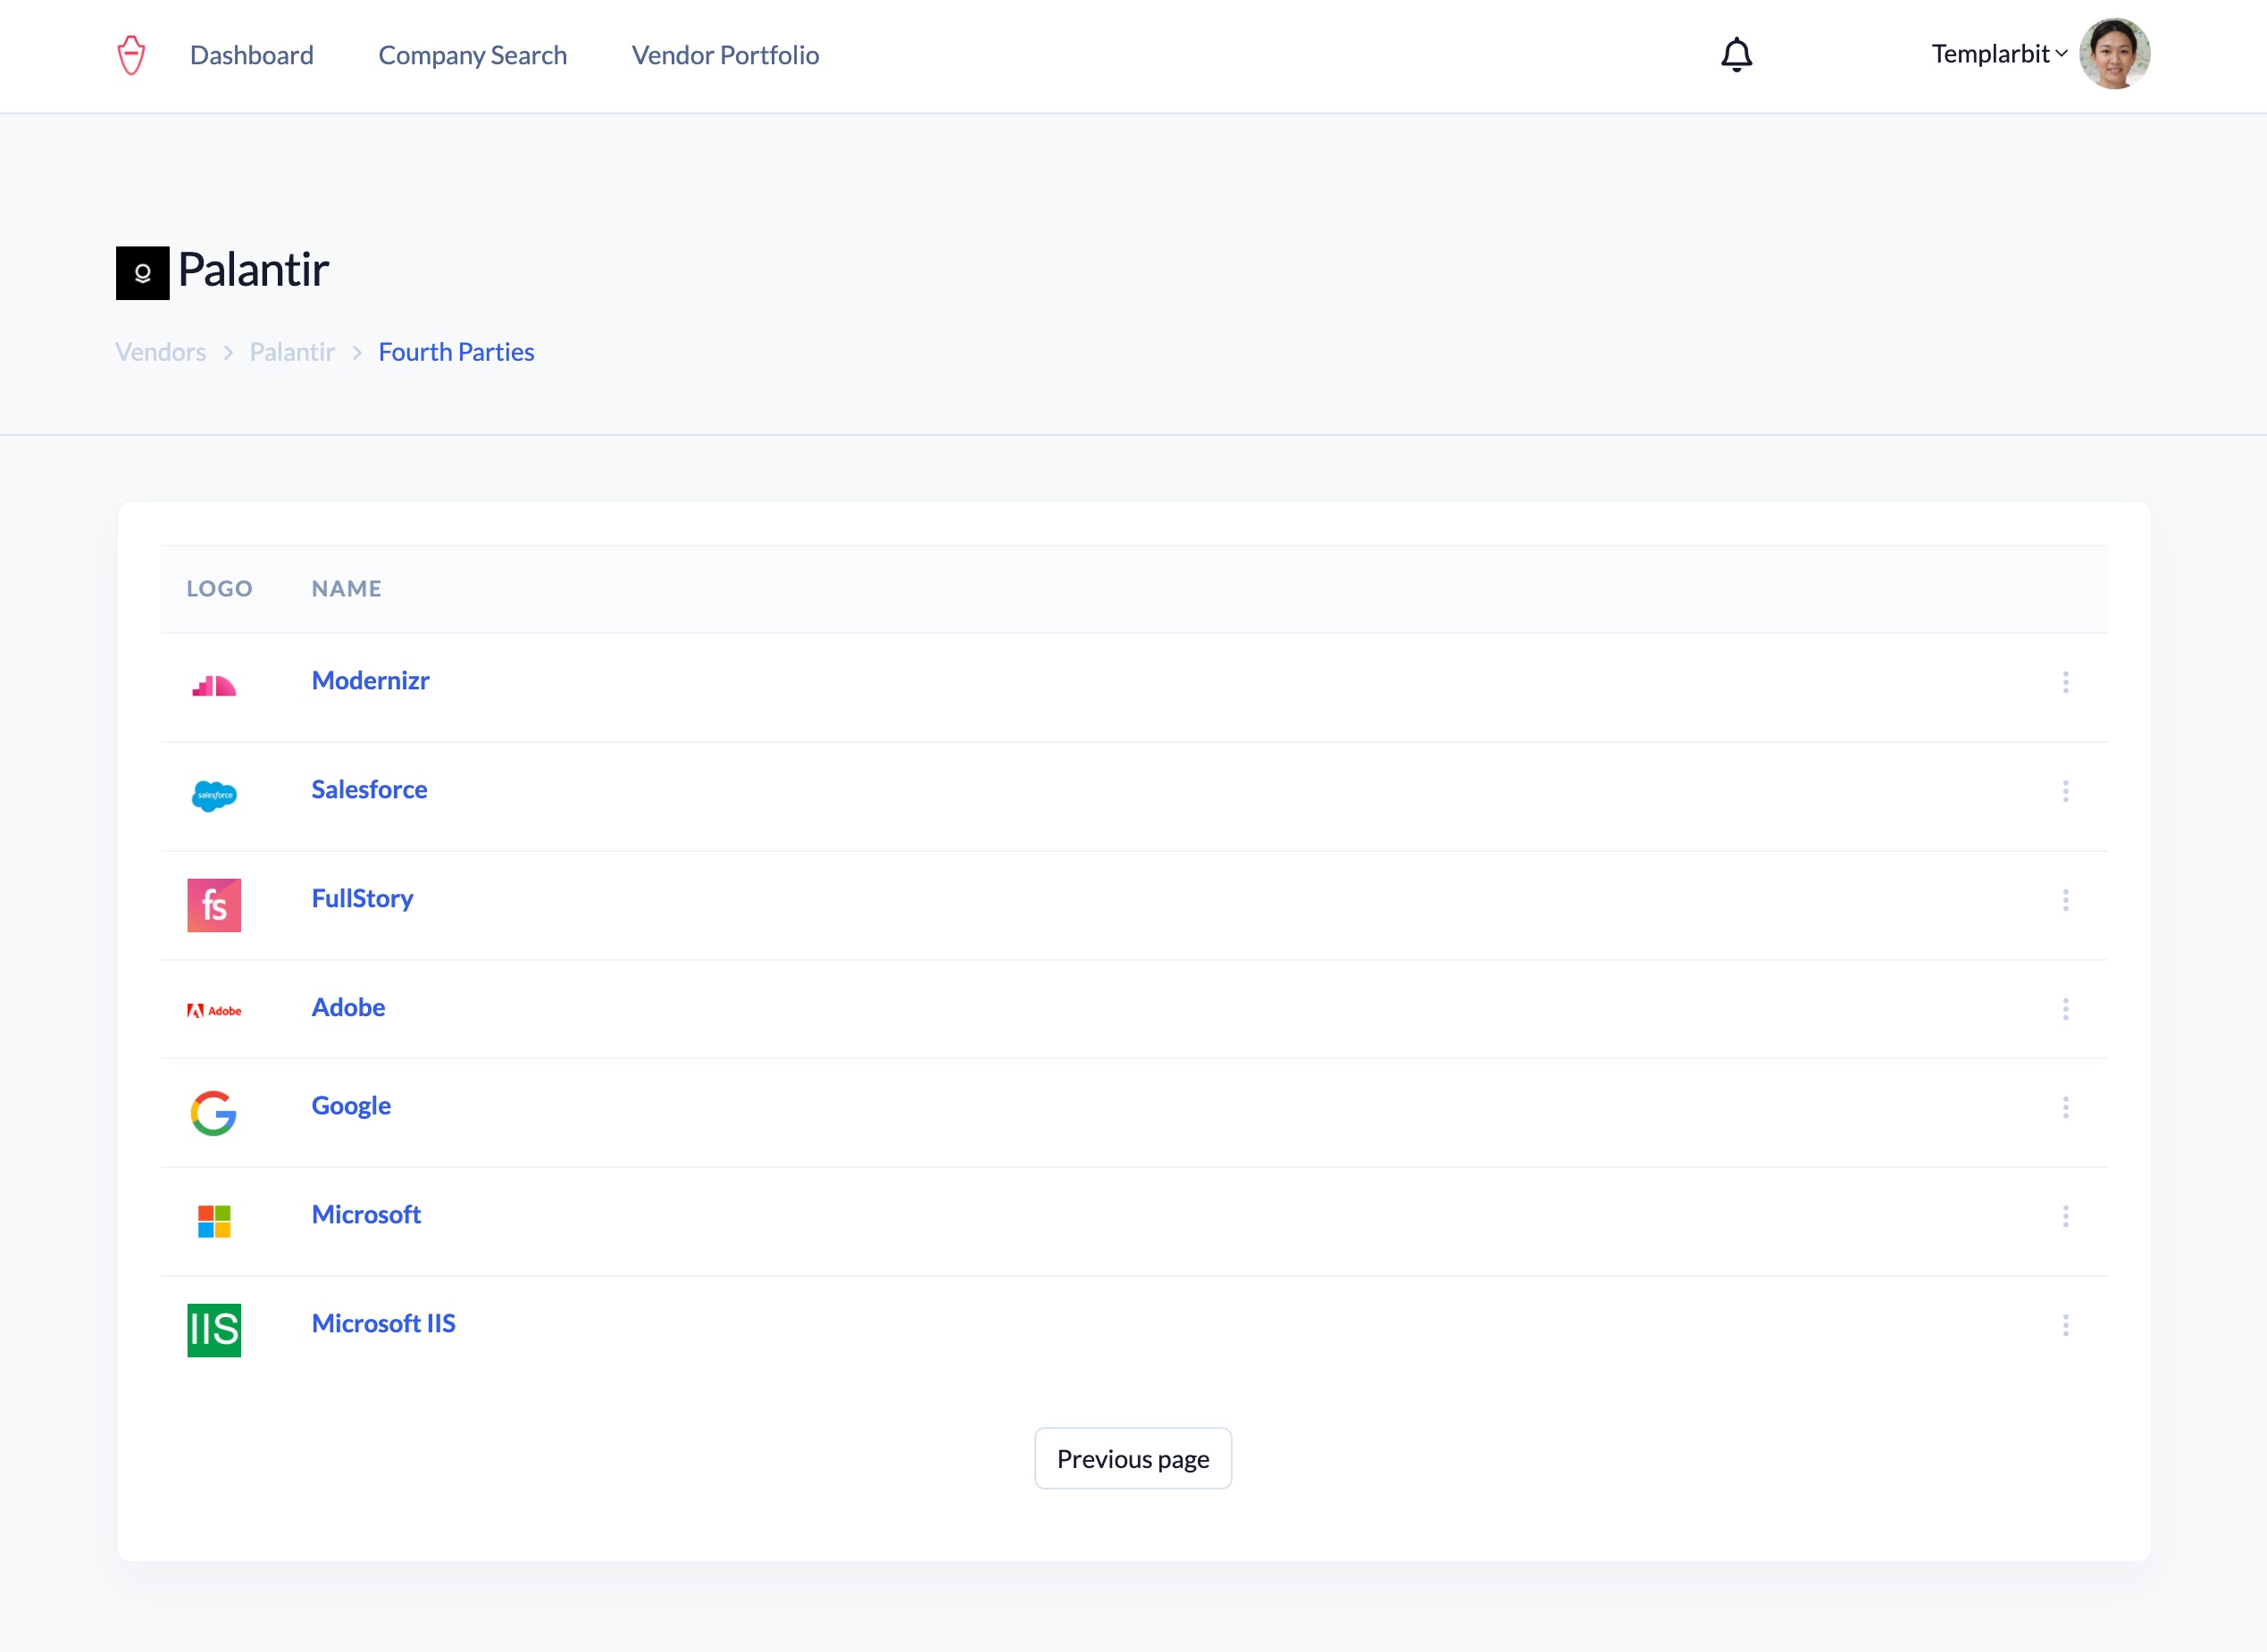Click the Microsoft IIS green logo
This screenshot has height=1652, width=2267.
(x=214, y=1329)
